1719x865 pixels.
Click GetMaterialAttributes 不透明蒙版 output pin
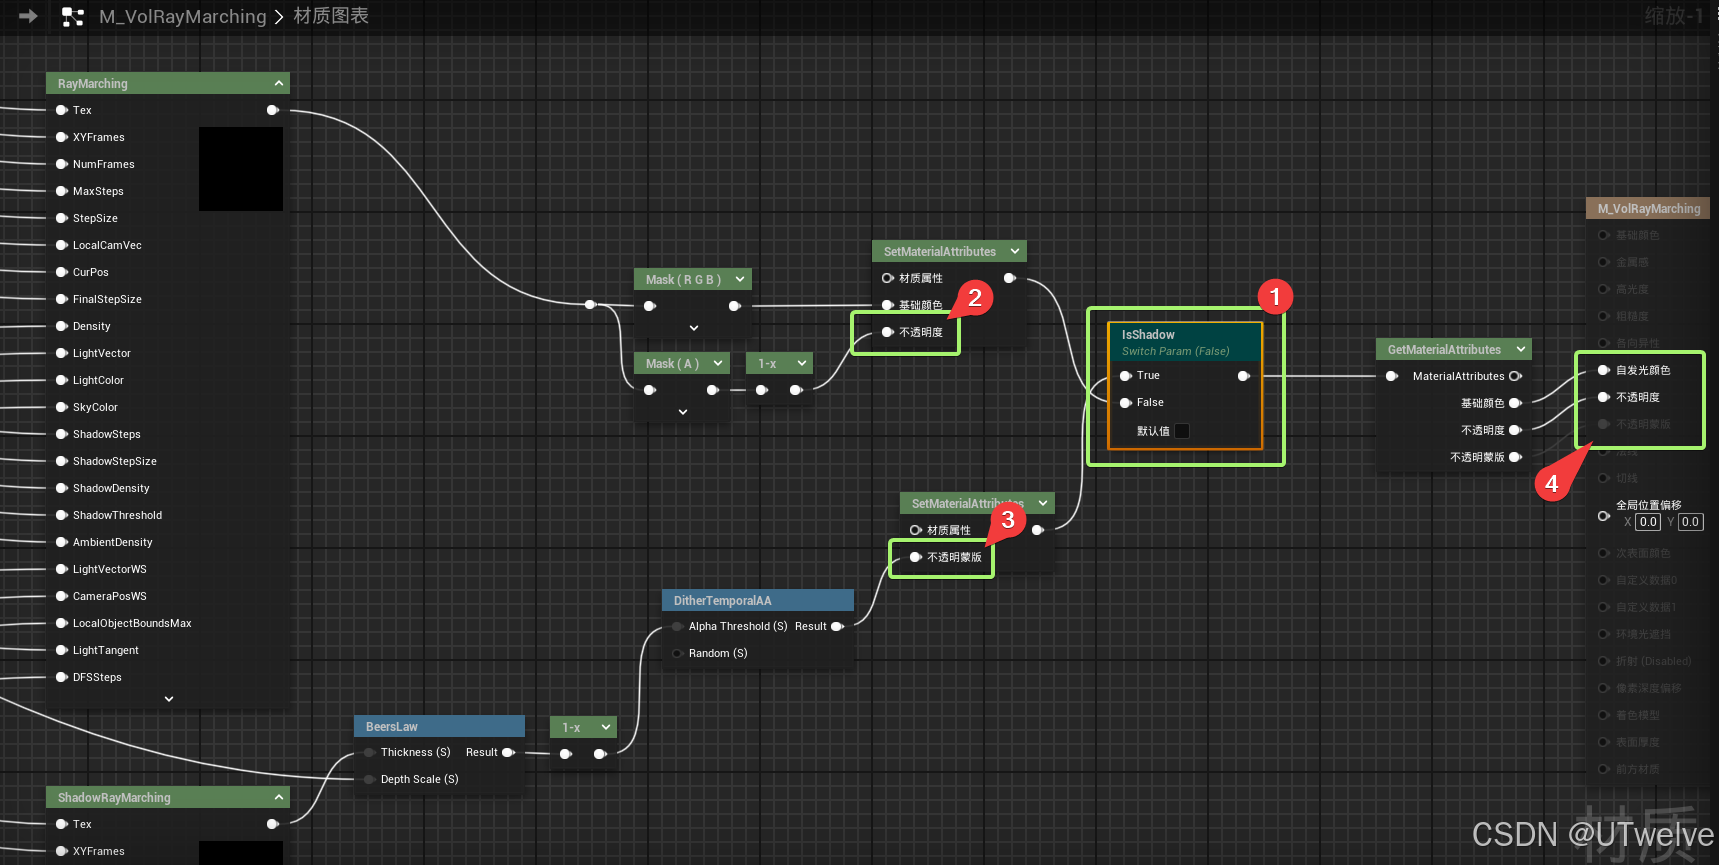1515,457
